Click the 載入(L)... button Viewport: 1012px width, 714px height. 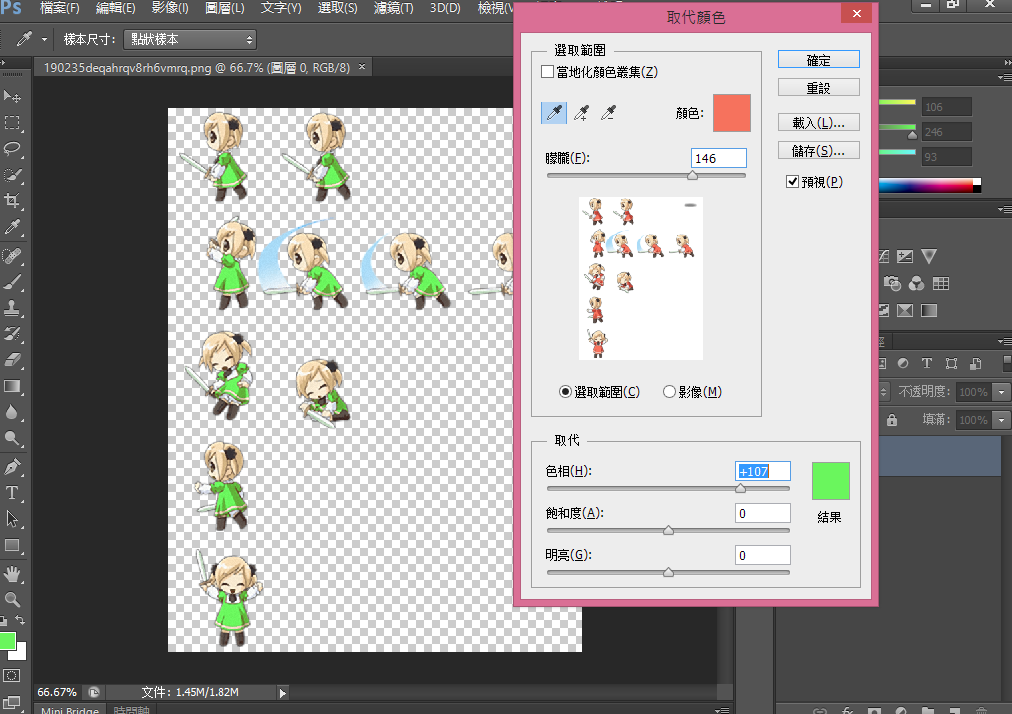point(818,122)
